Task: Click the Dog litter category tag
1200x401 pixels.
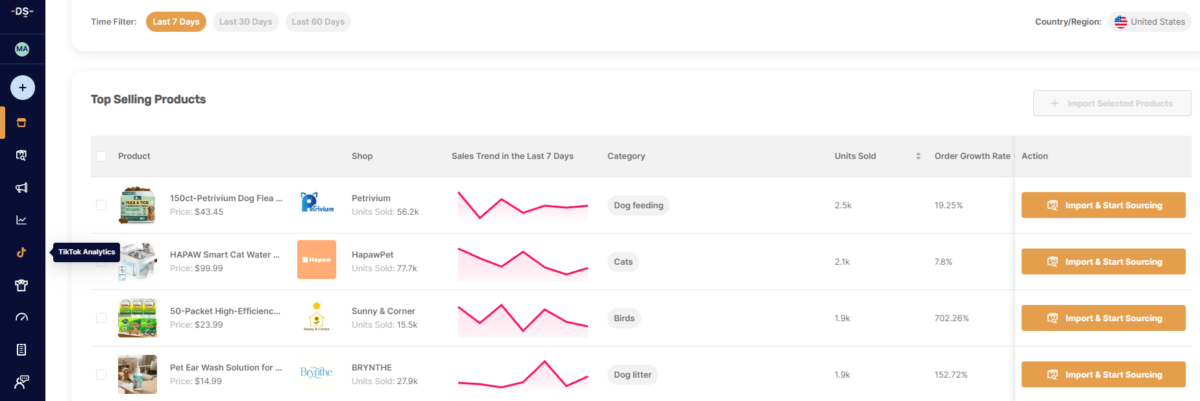Action: (634, 374)
